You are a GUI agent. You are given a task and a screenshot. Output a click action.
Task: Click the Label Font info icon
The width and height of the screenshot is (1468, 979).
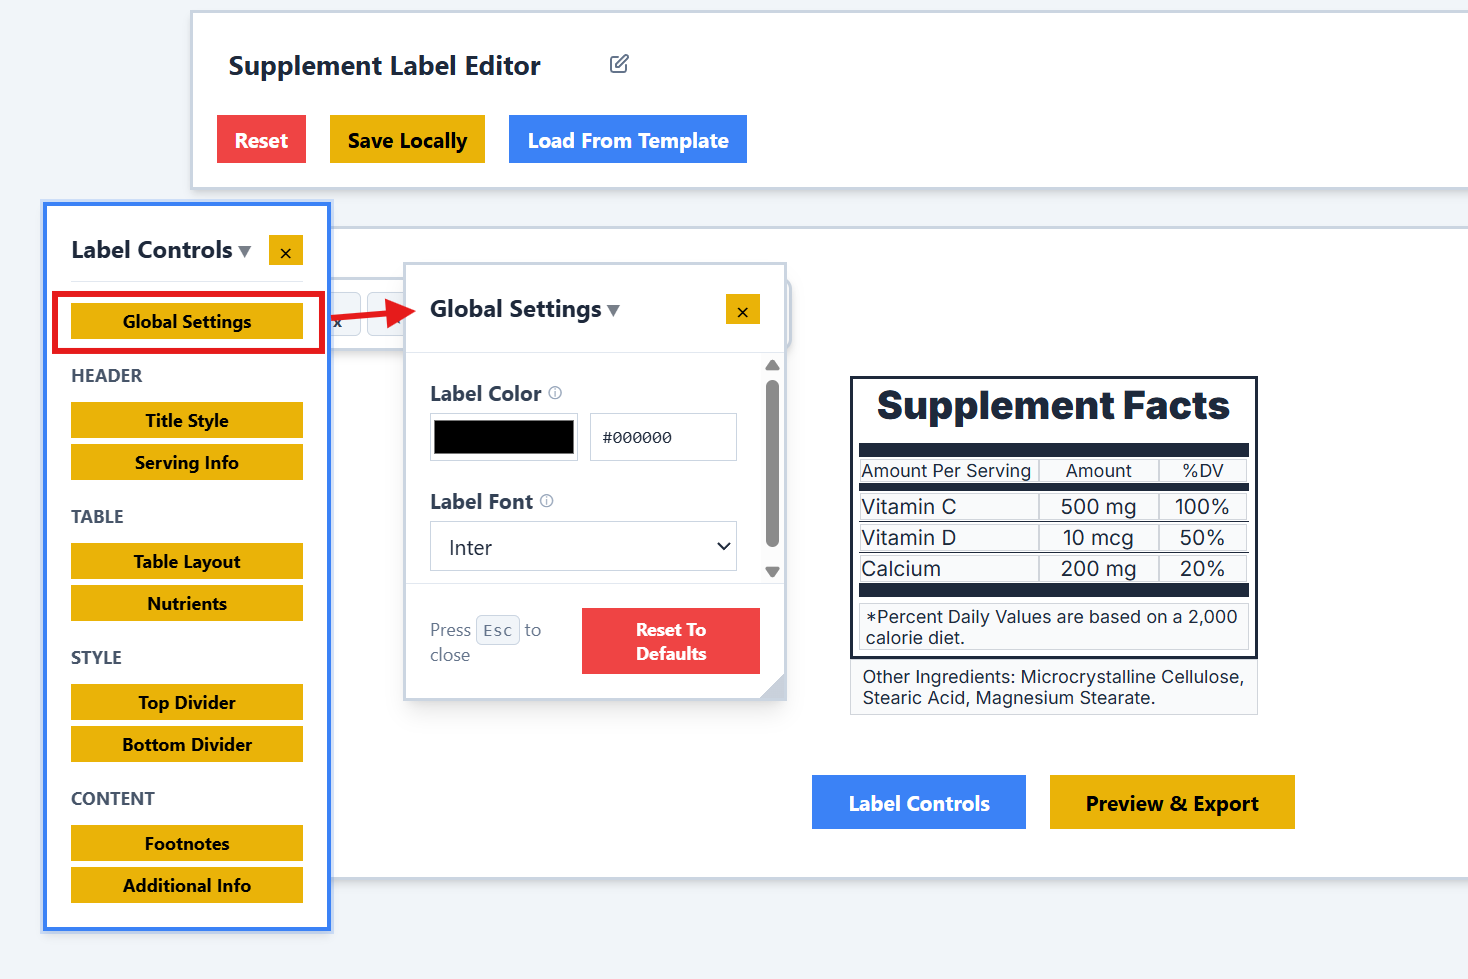pos(546,501)
